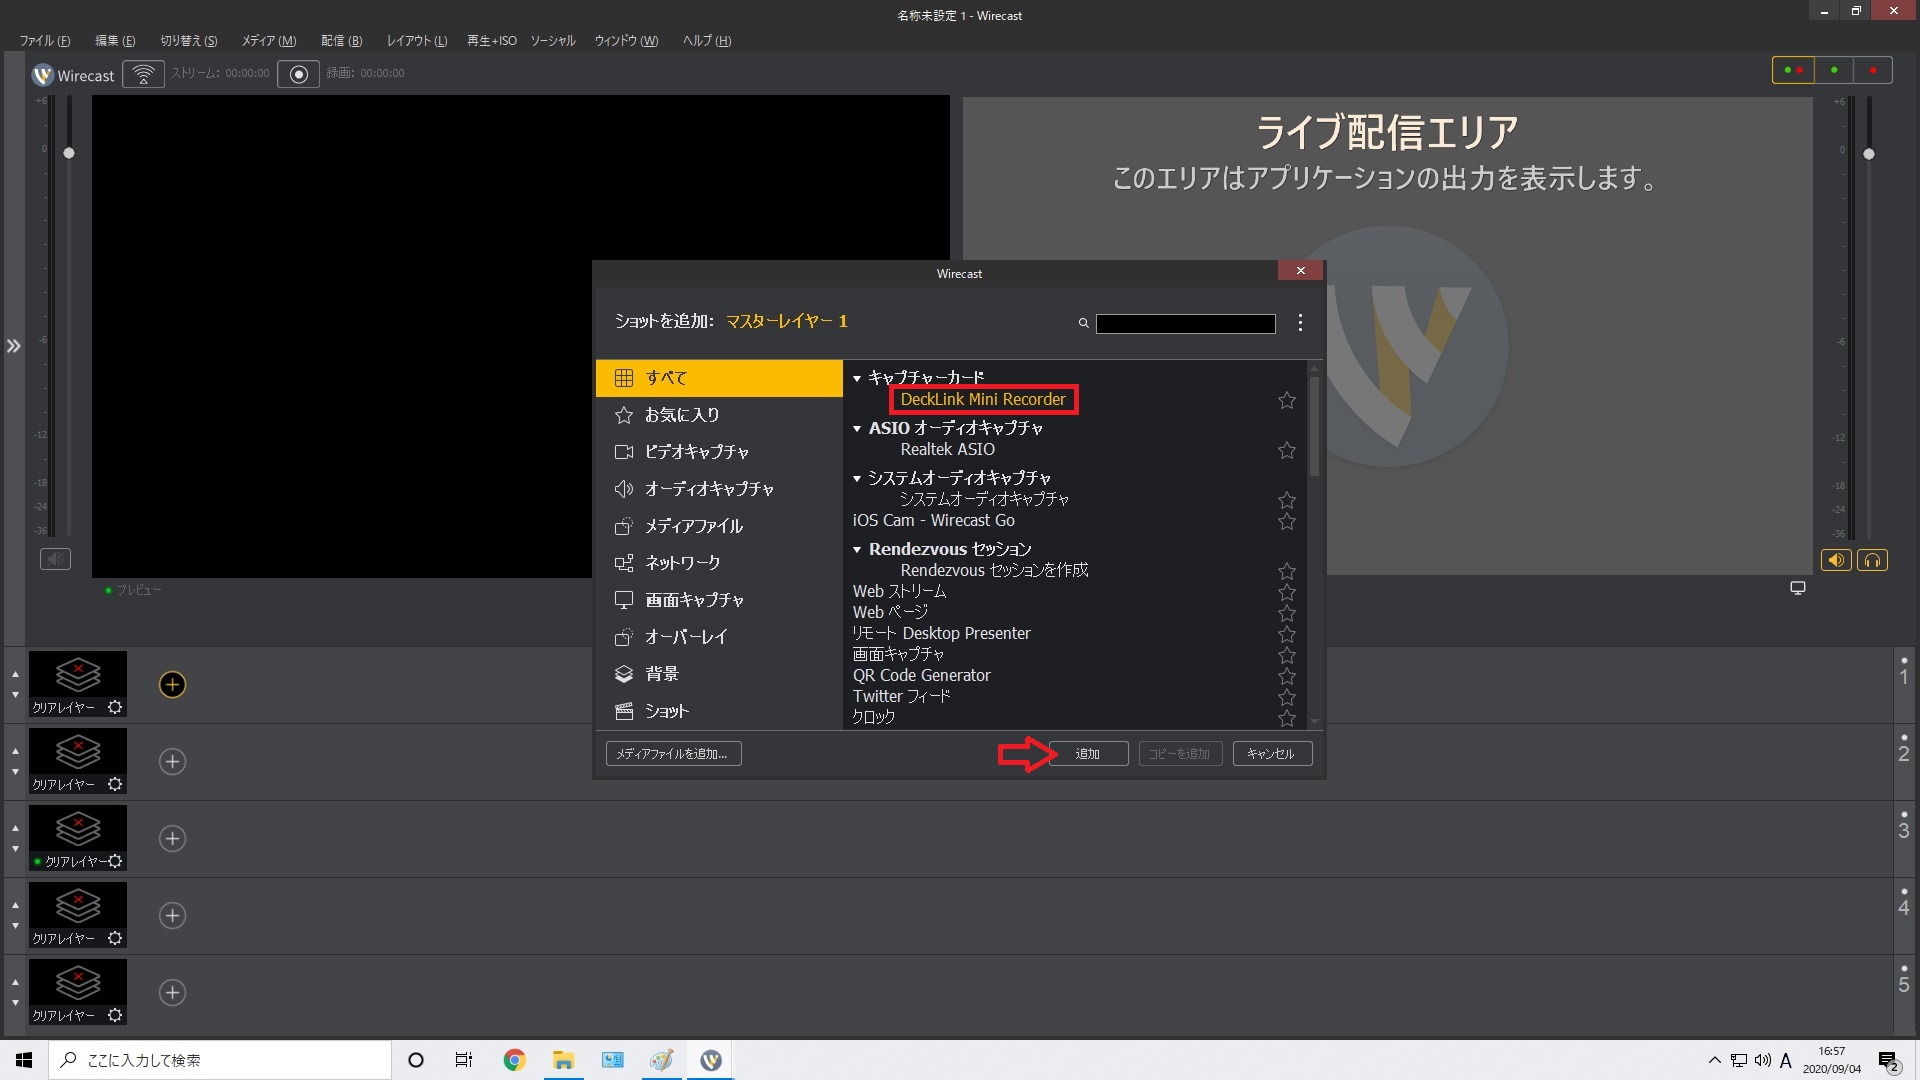Add shot to layer 5 plus icon
The image size is (1920, 1080).
172,992
